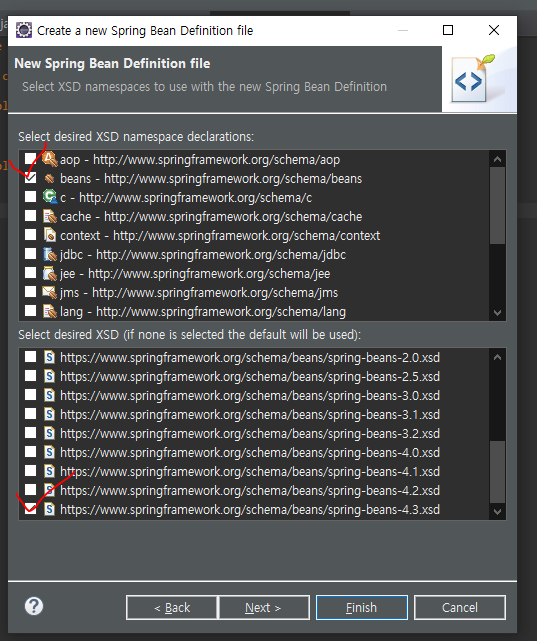Enable the jee namespace checkbox
Viewport: 537px width, 641px height.
point(30,272)
